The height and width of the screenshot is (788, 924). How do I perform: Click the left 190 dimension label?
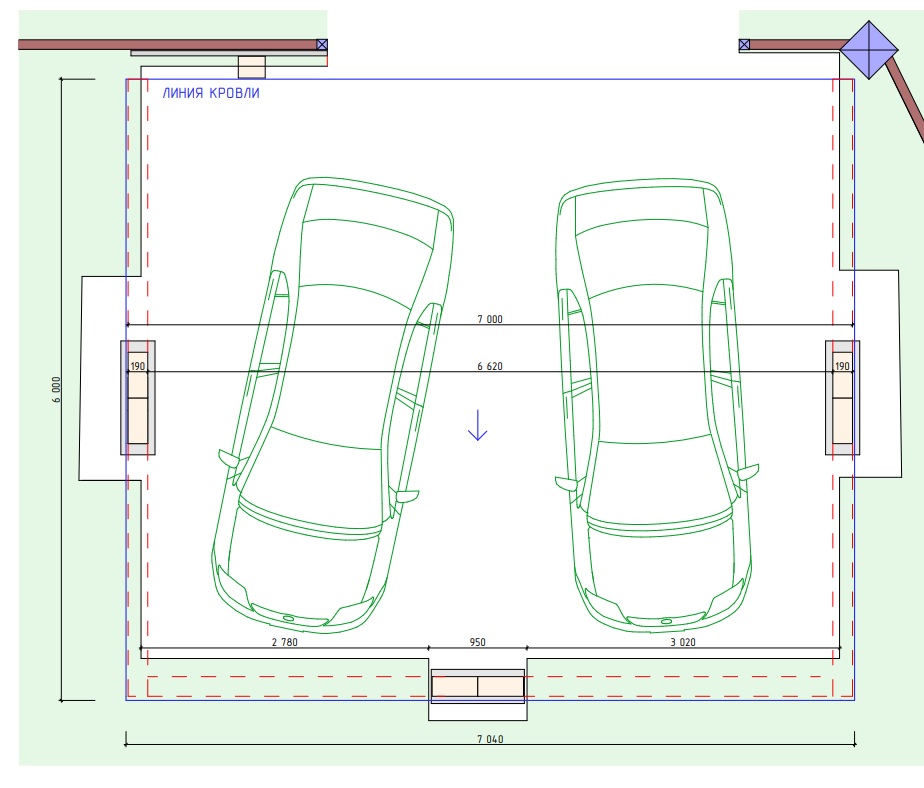click(138, 367)
